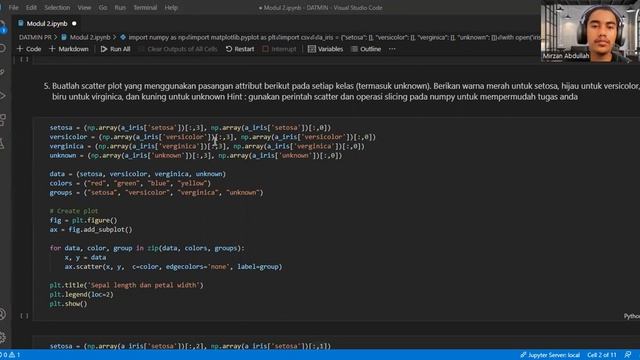
Task: Click the unknown array assignment line
Action: [x=196, y=156]
